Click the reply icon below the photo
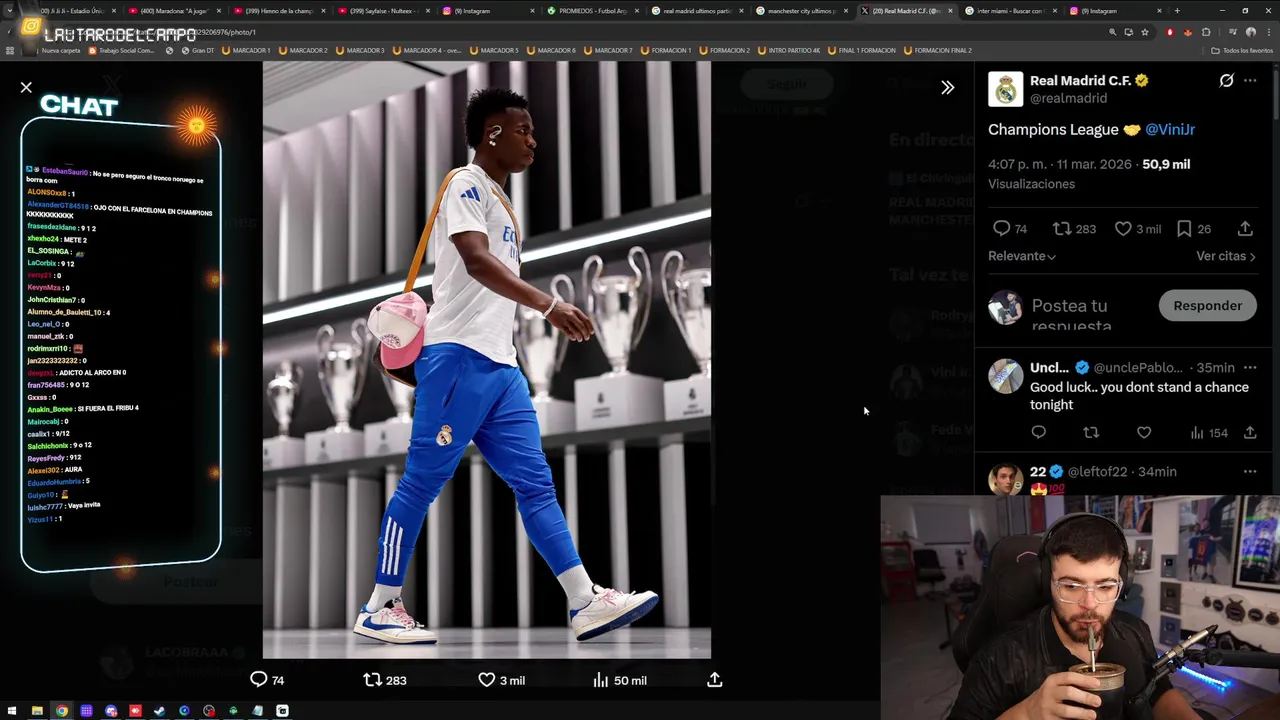Screen dimensions: 1280x720 [x=259, y=680]
